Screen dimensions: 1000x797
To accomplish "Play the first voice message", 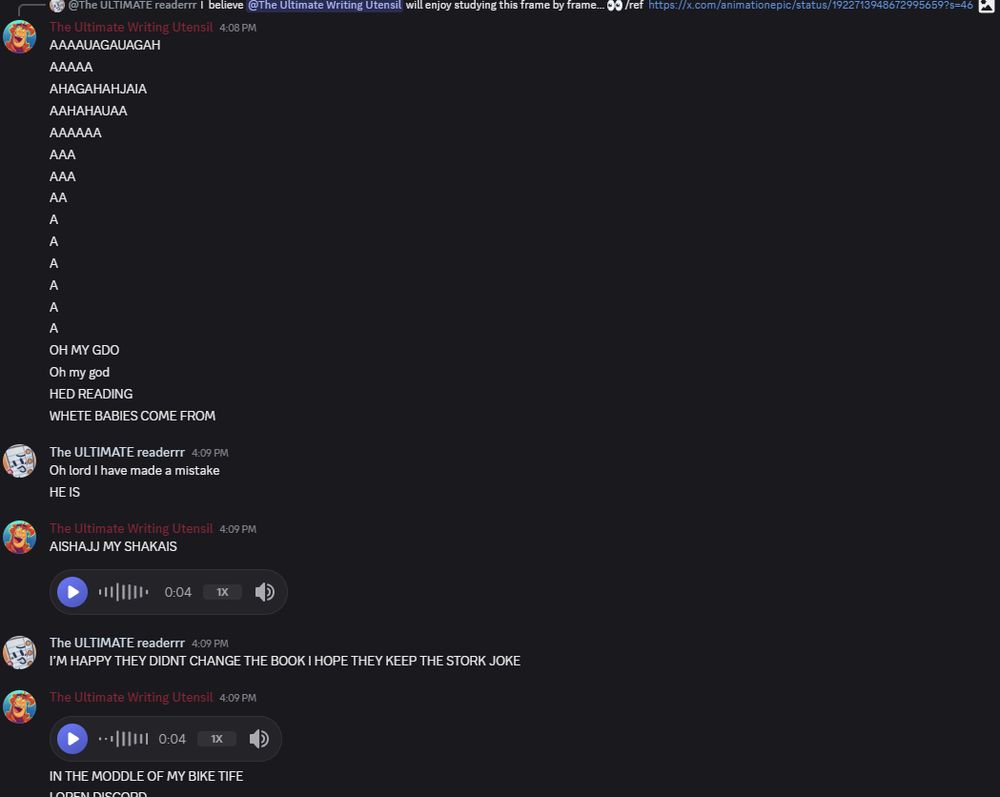I will (x=73, y=592).
